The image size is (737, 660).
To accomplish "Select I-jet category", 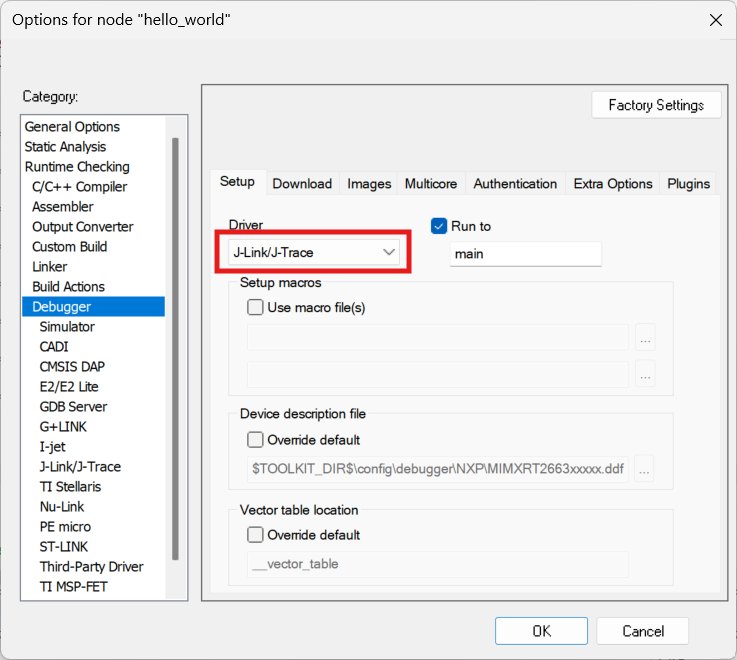I will tap(53, 447).
